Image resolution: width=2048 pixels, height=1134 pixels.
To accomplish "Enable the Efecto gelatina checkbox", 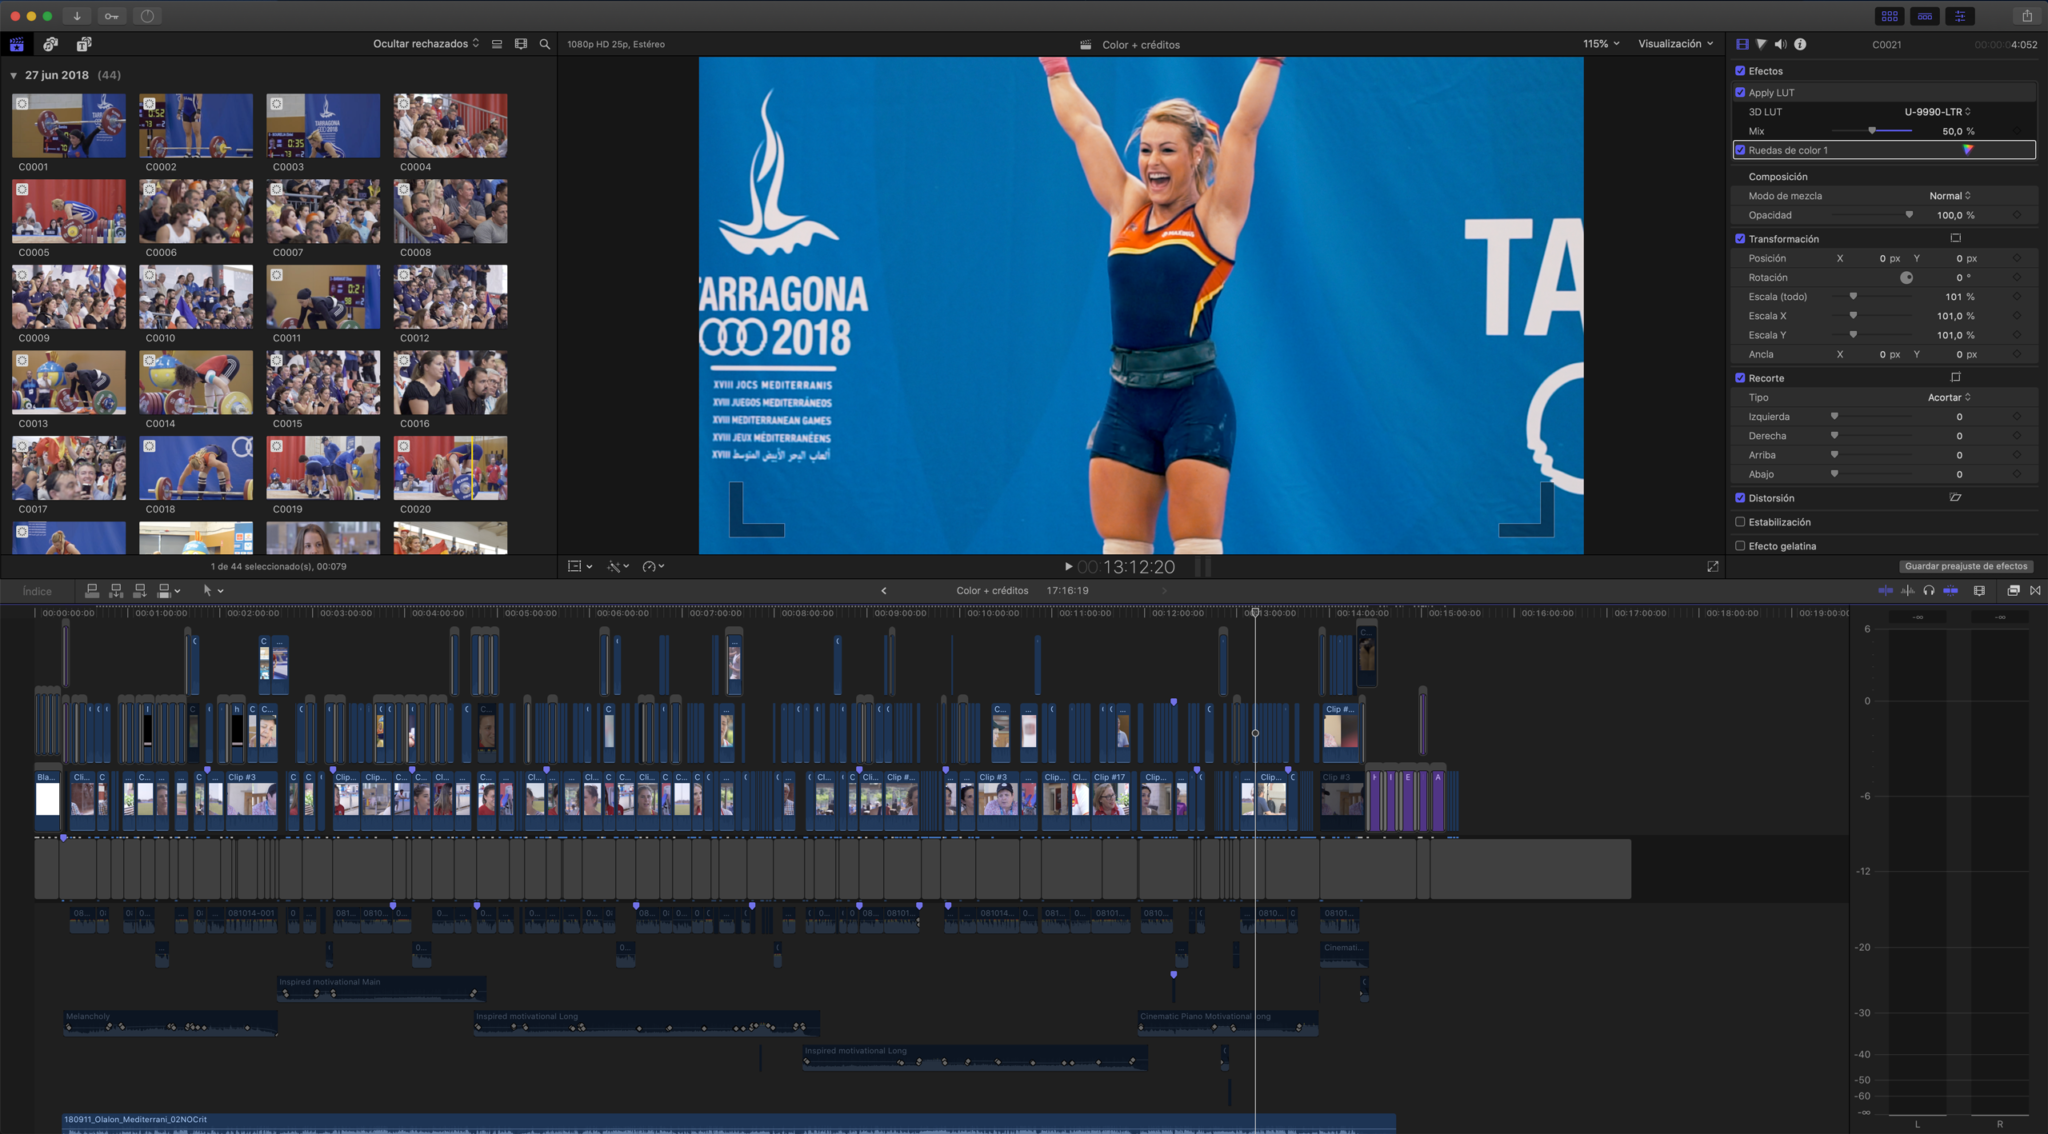I will pos(1740,546).
